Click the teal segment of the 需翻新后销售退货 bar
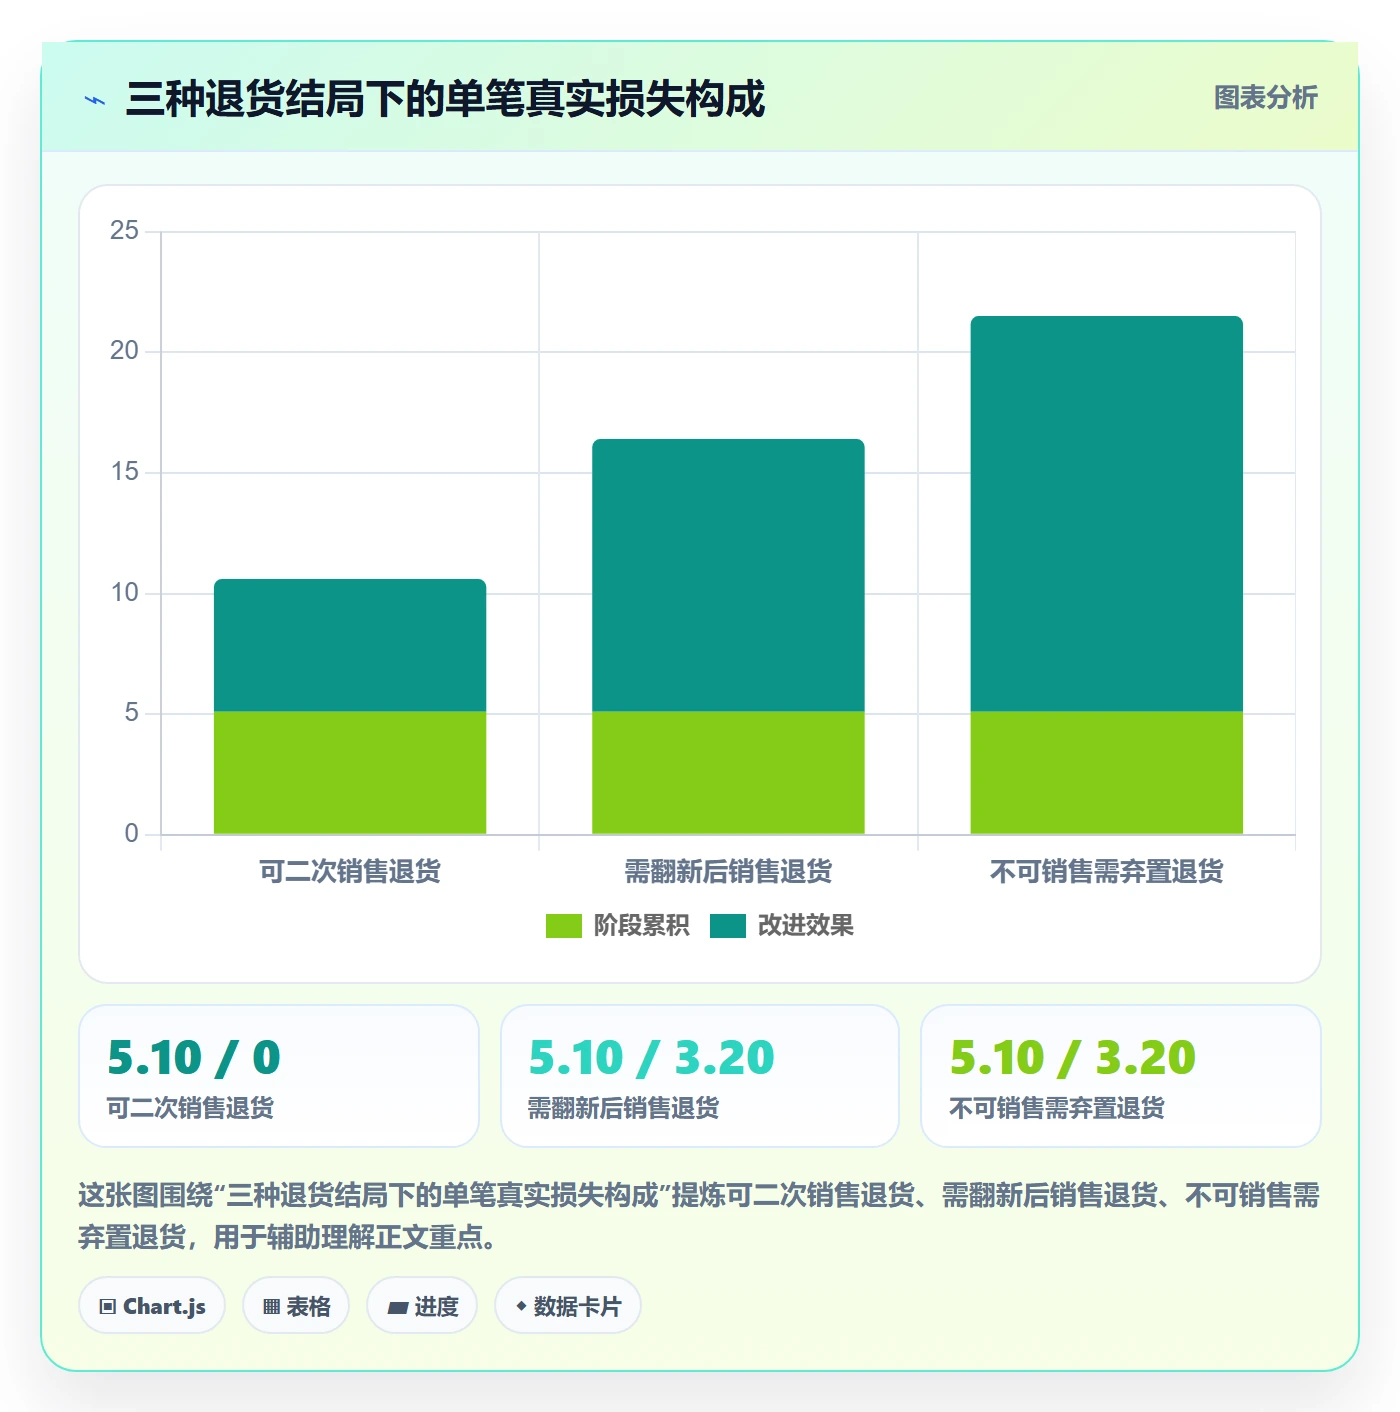This screenshot has width=1400, height=1412. pos(728,575)
